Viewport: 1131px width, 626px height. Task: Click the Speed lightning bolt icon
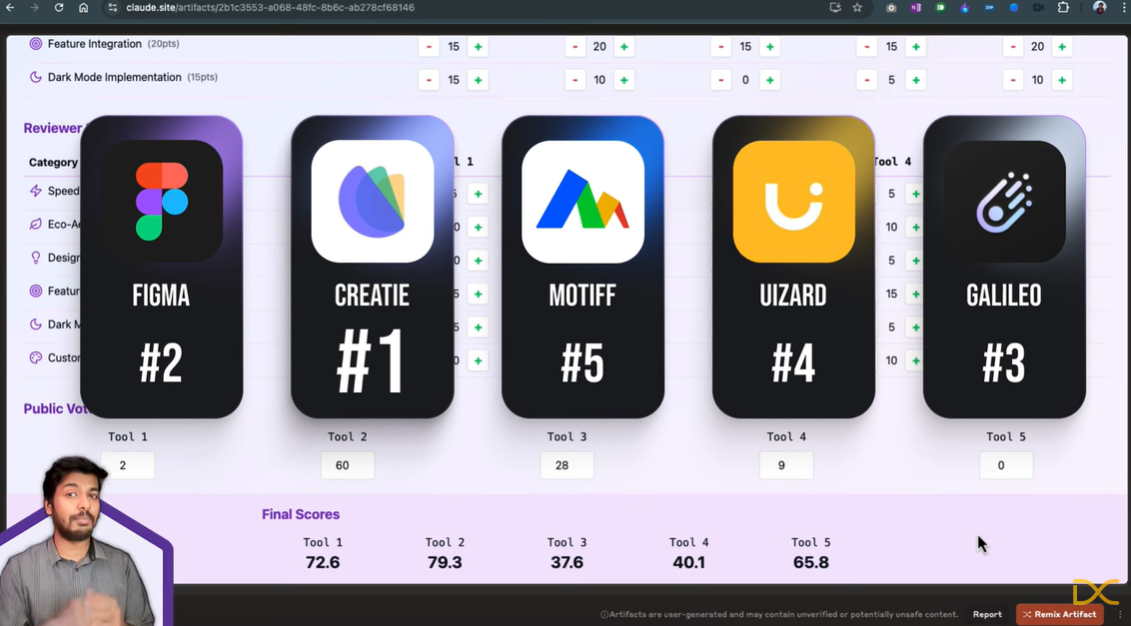(x=35, y=191)
